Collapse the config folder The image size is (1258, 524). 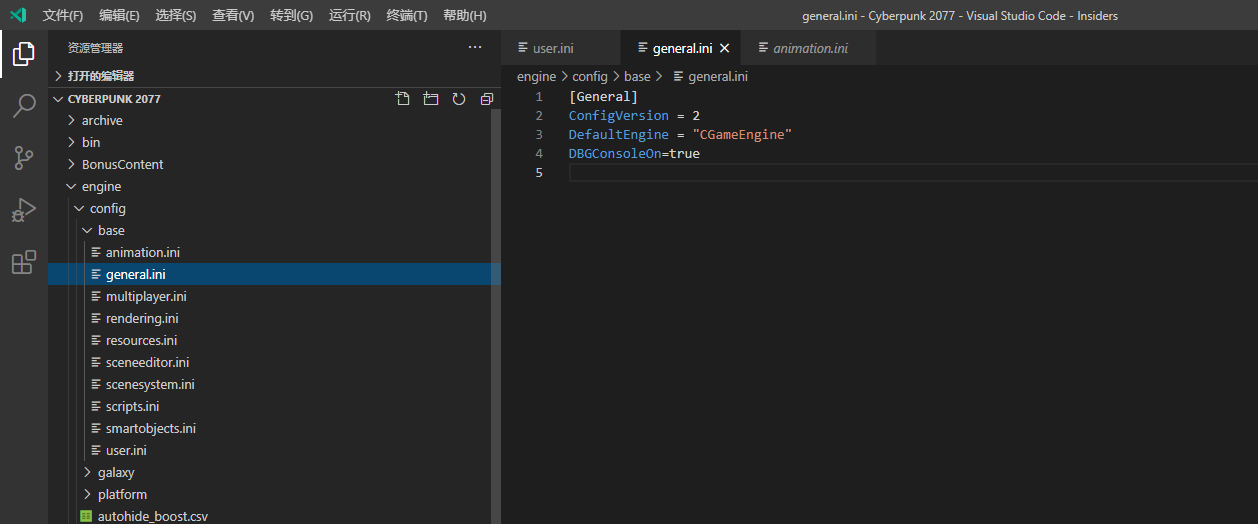(107, 209)
